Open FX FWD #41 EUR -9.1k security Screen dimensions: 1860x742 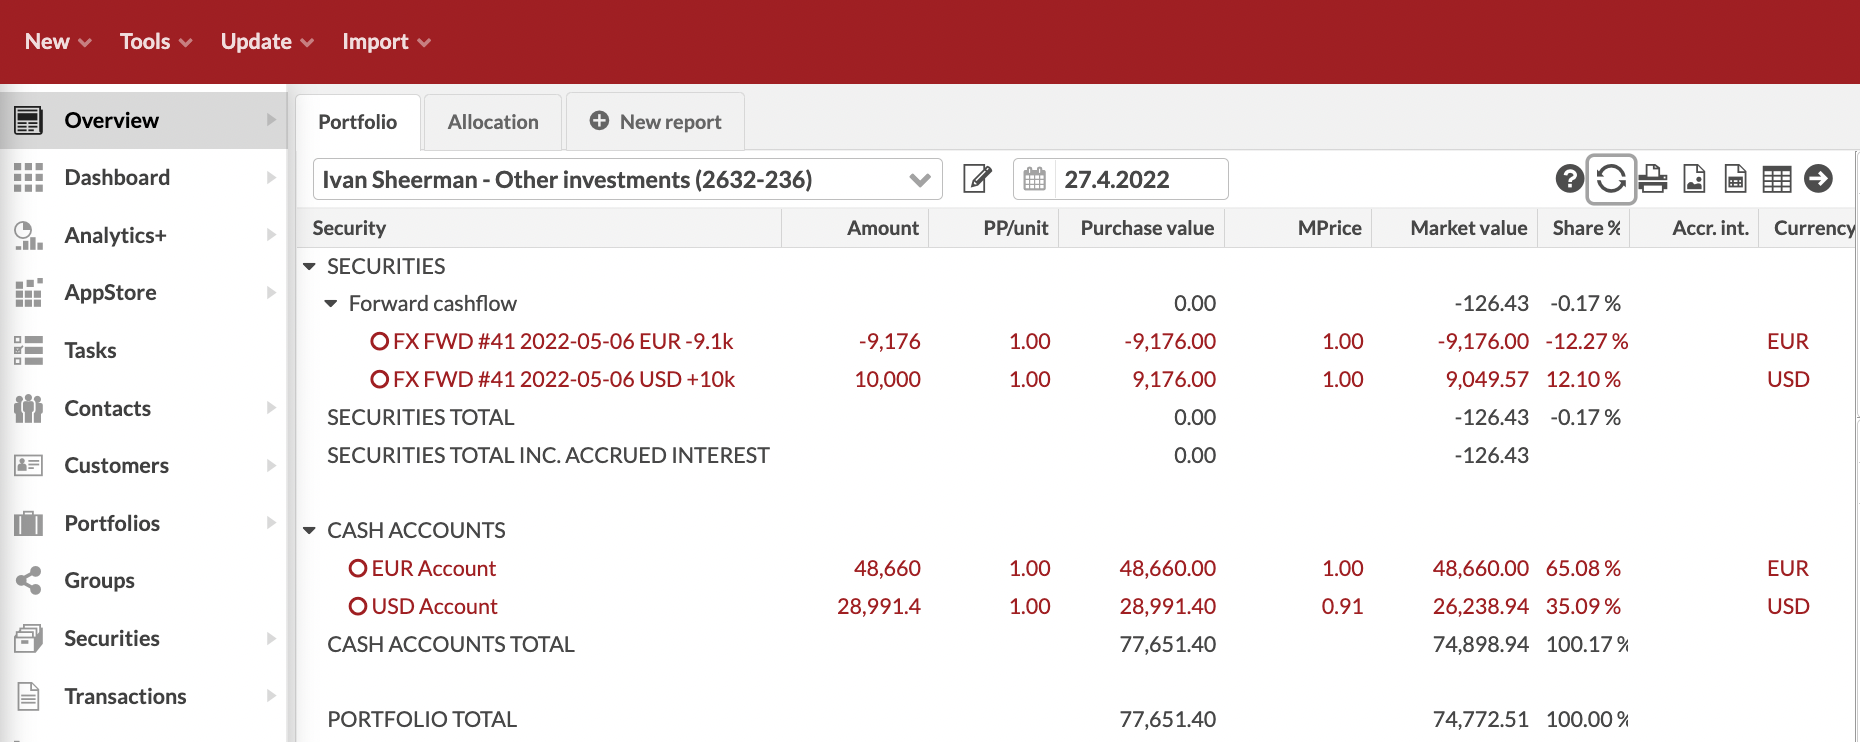[x=563, y=341]
